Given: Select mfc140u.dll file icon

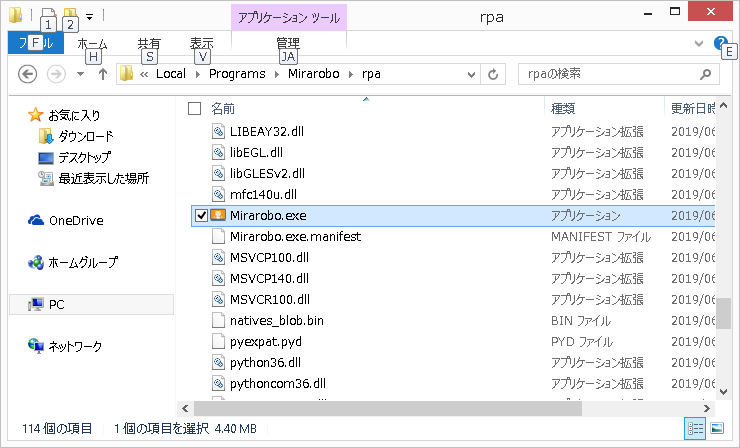Looking at the screenshot, I should click(218, 194).
